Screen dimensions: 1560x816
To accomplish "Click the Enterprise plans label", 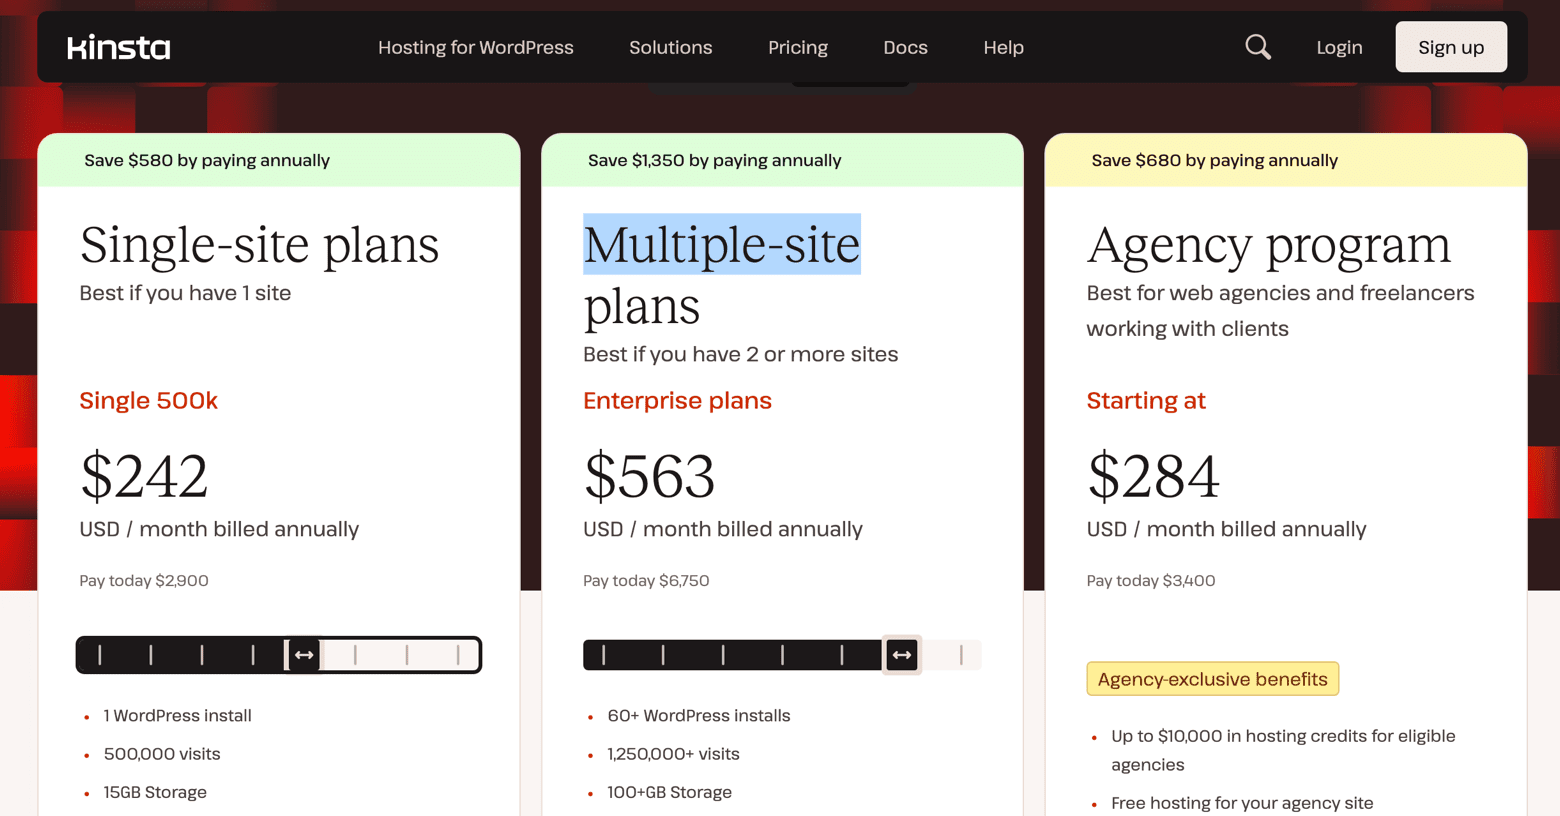I will point(677,400).
